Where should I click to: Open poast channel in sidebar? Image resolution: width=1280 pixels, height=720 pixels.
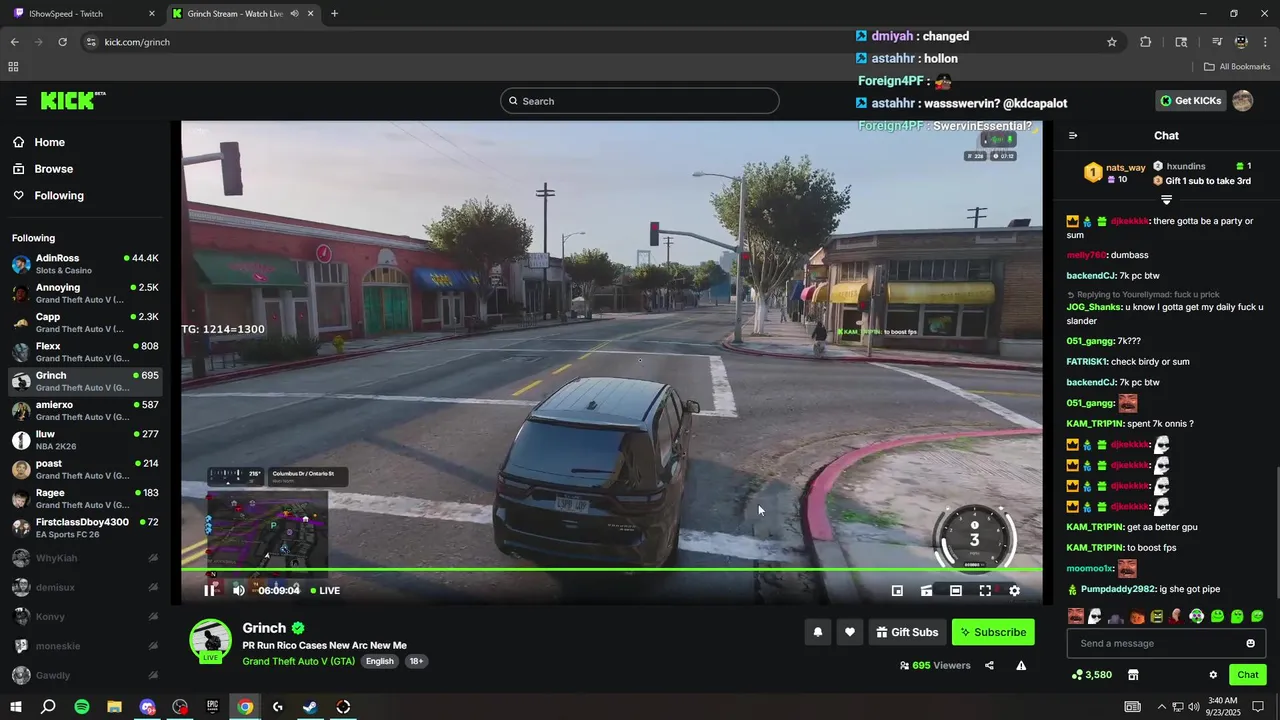[x=85, y=469]
